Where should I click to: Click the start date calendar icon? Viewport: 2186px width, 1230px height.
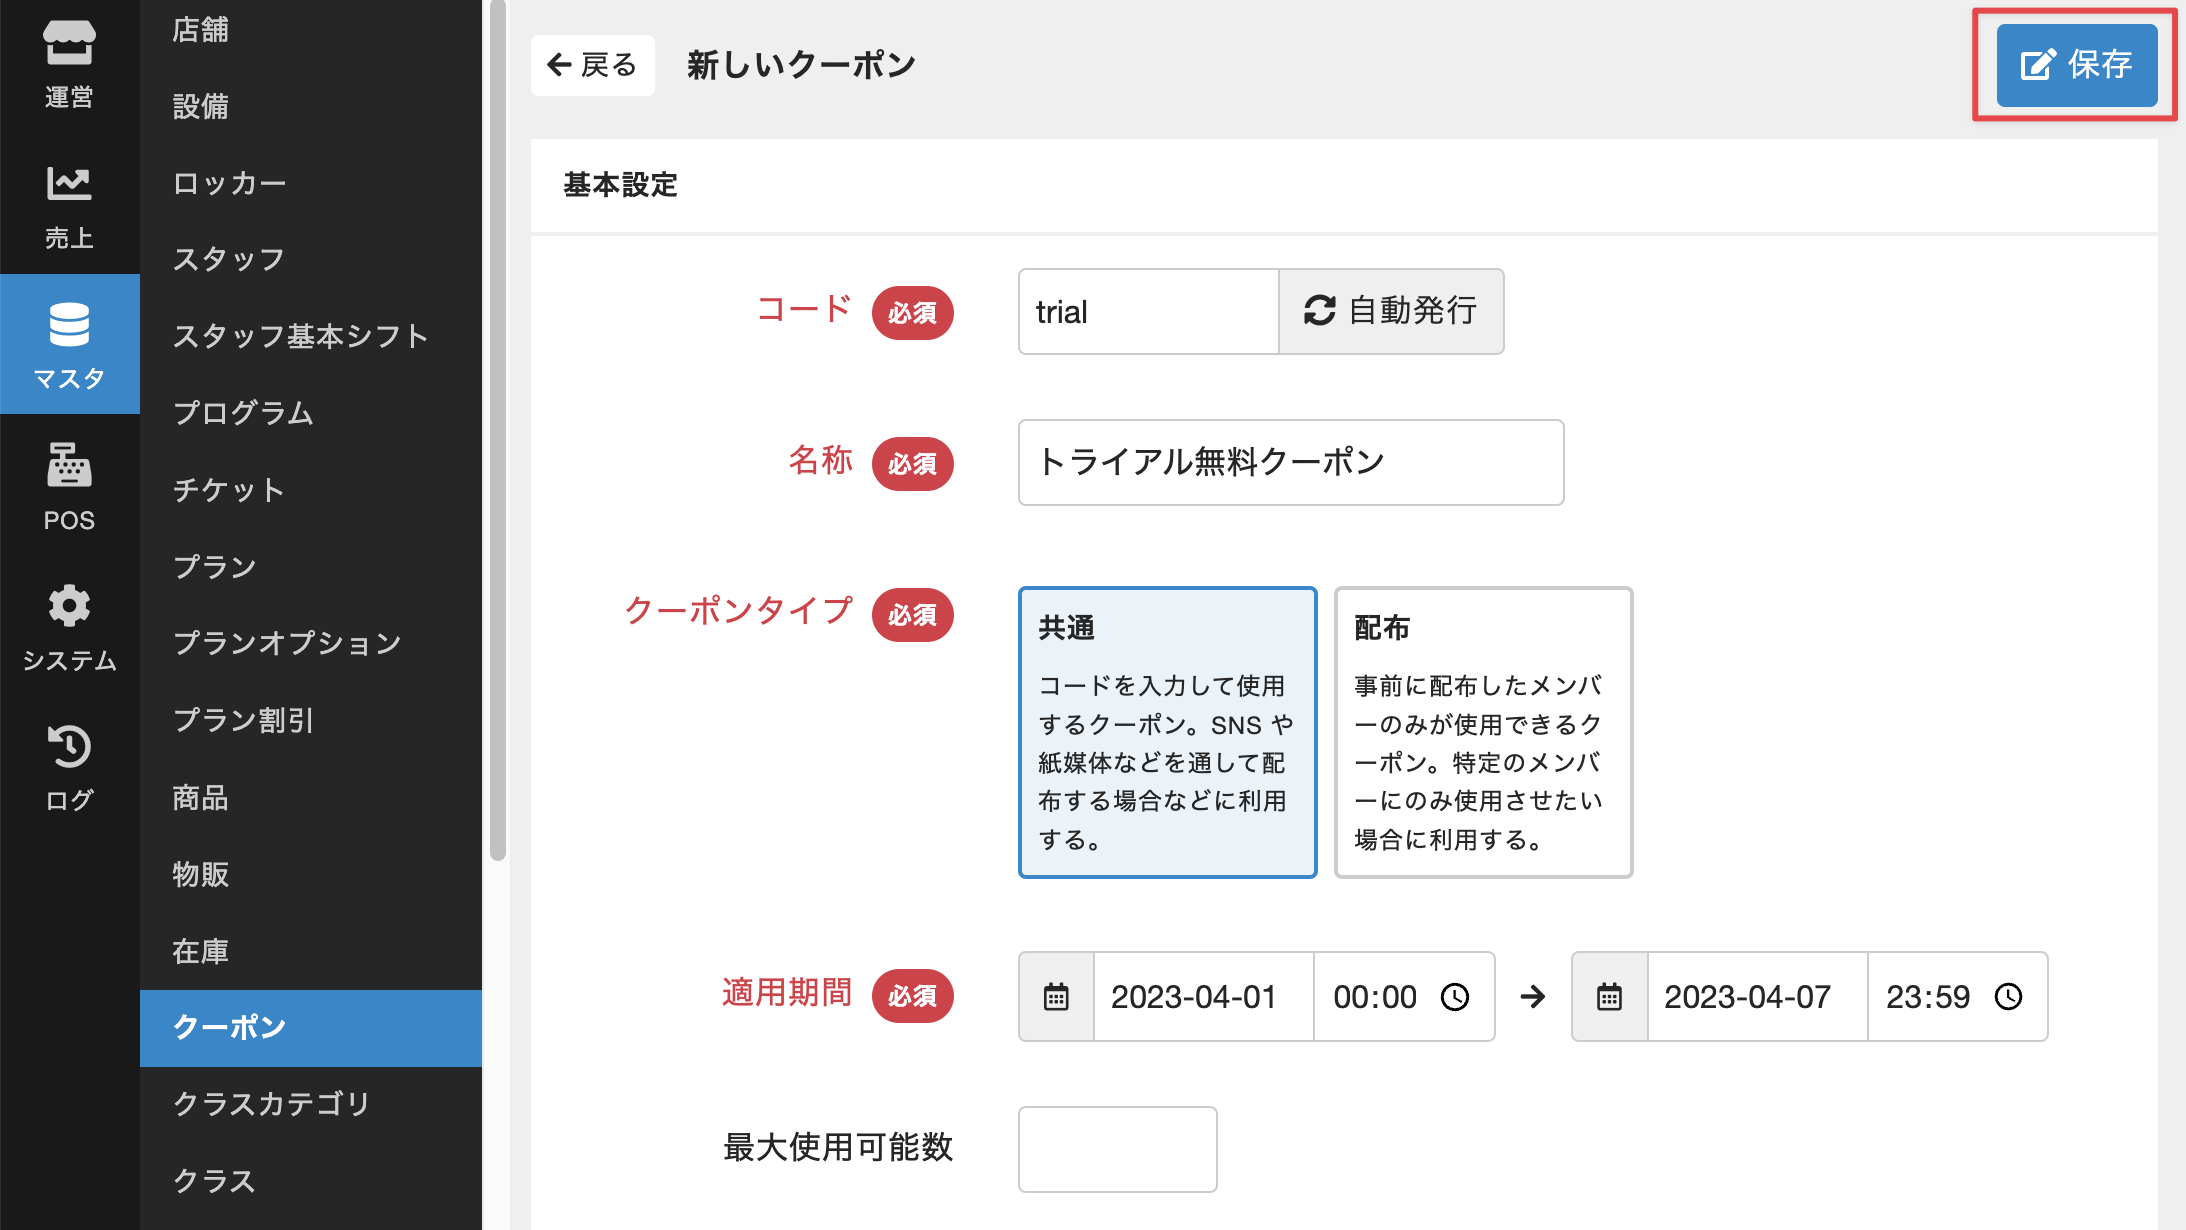1056,997
